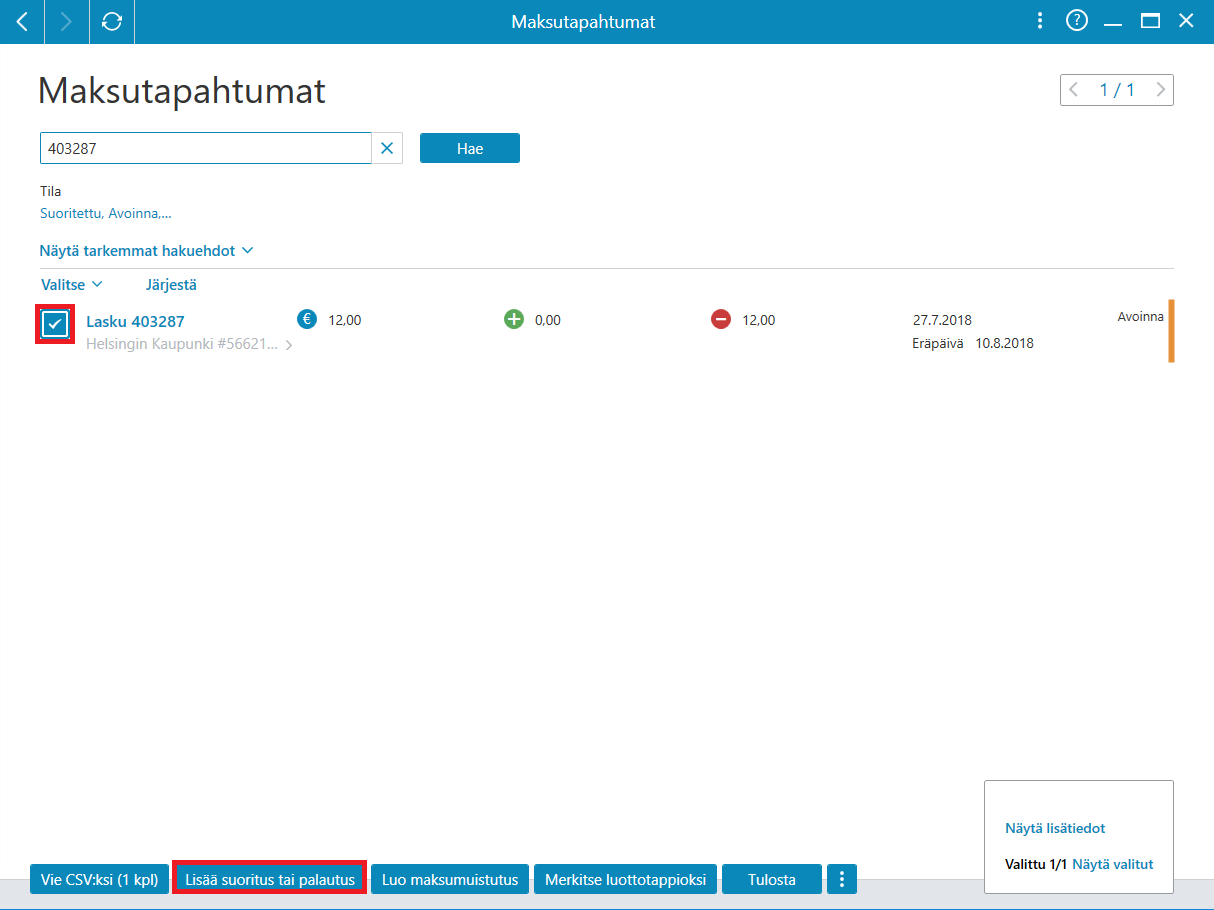Uncheck the Lasku 403287 checkbox

[x=55, y=324]
